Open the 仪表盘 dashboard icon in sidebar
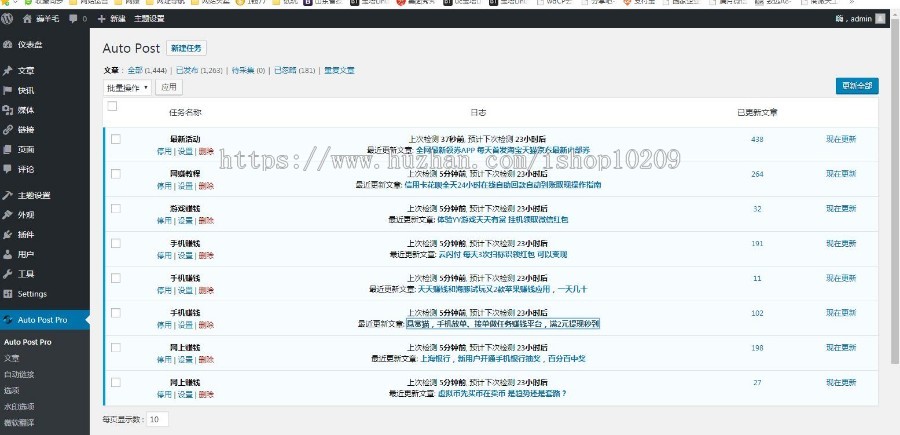Screen dimensions: 900x435 (8, 46)
